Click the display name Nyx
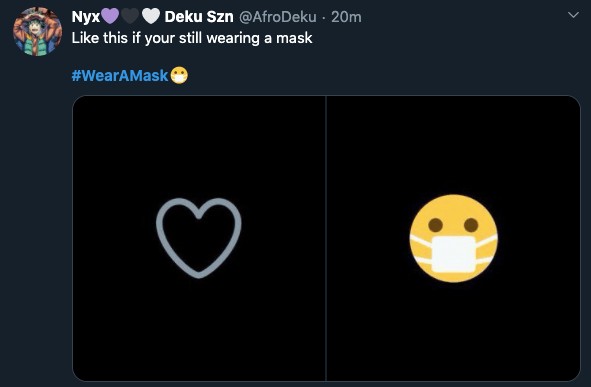591x387 pixels. coord(86,17)
